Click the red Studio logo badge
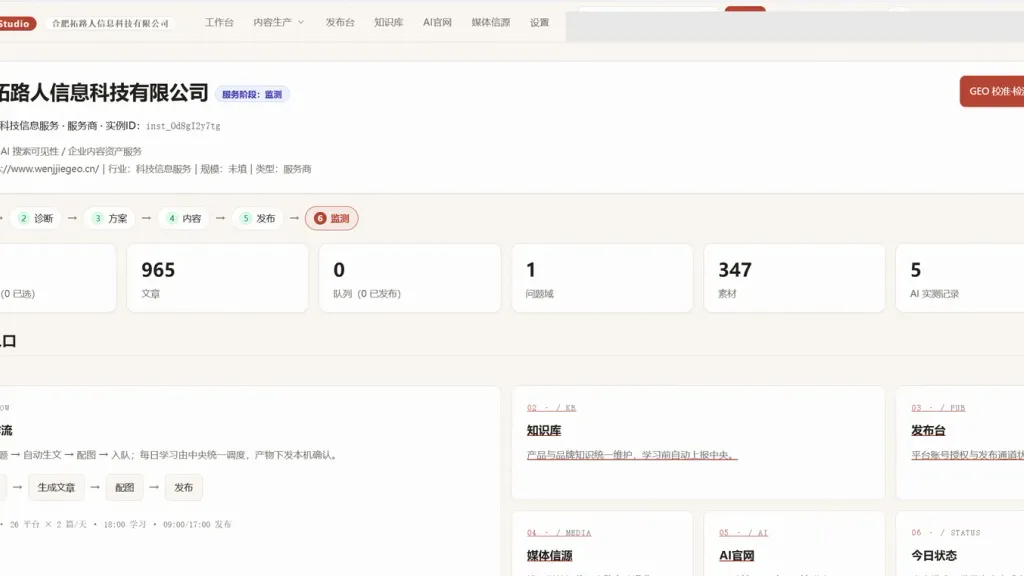 click(18, 24)
